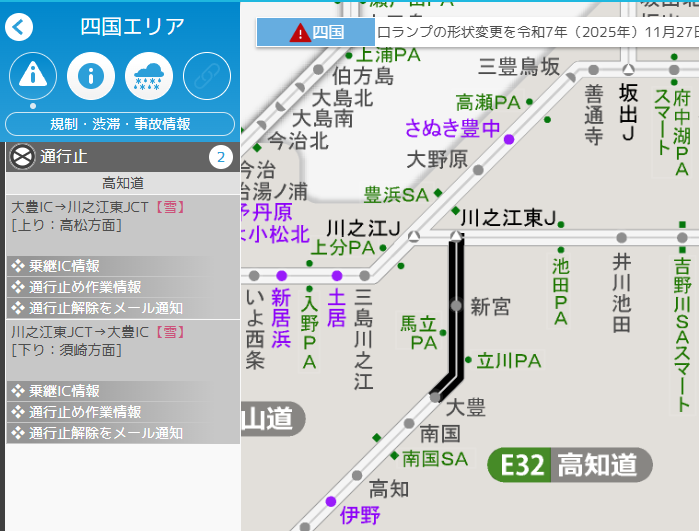Open 通行止解除をメール通知 under 下り須崎方面
The height and width of the screenshot is (531, 699).
coord(123,433)
